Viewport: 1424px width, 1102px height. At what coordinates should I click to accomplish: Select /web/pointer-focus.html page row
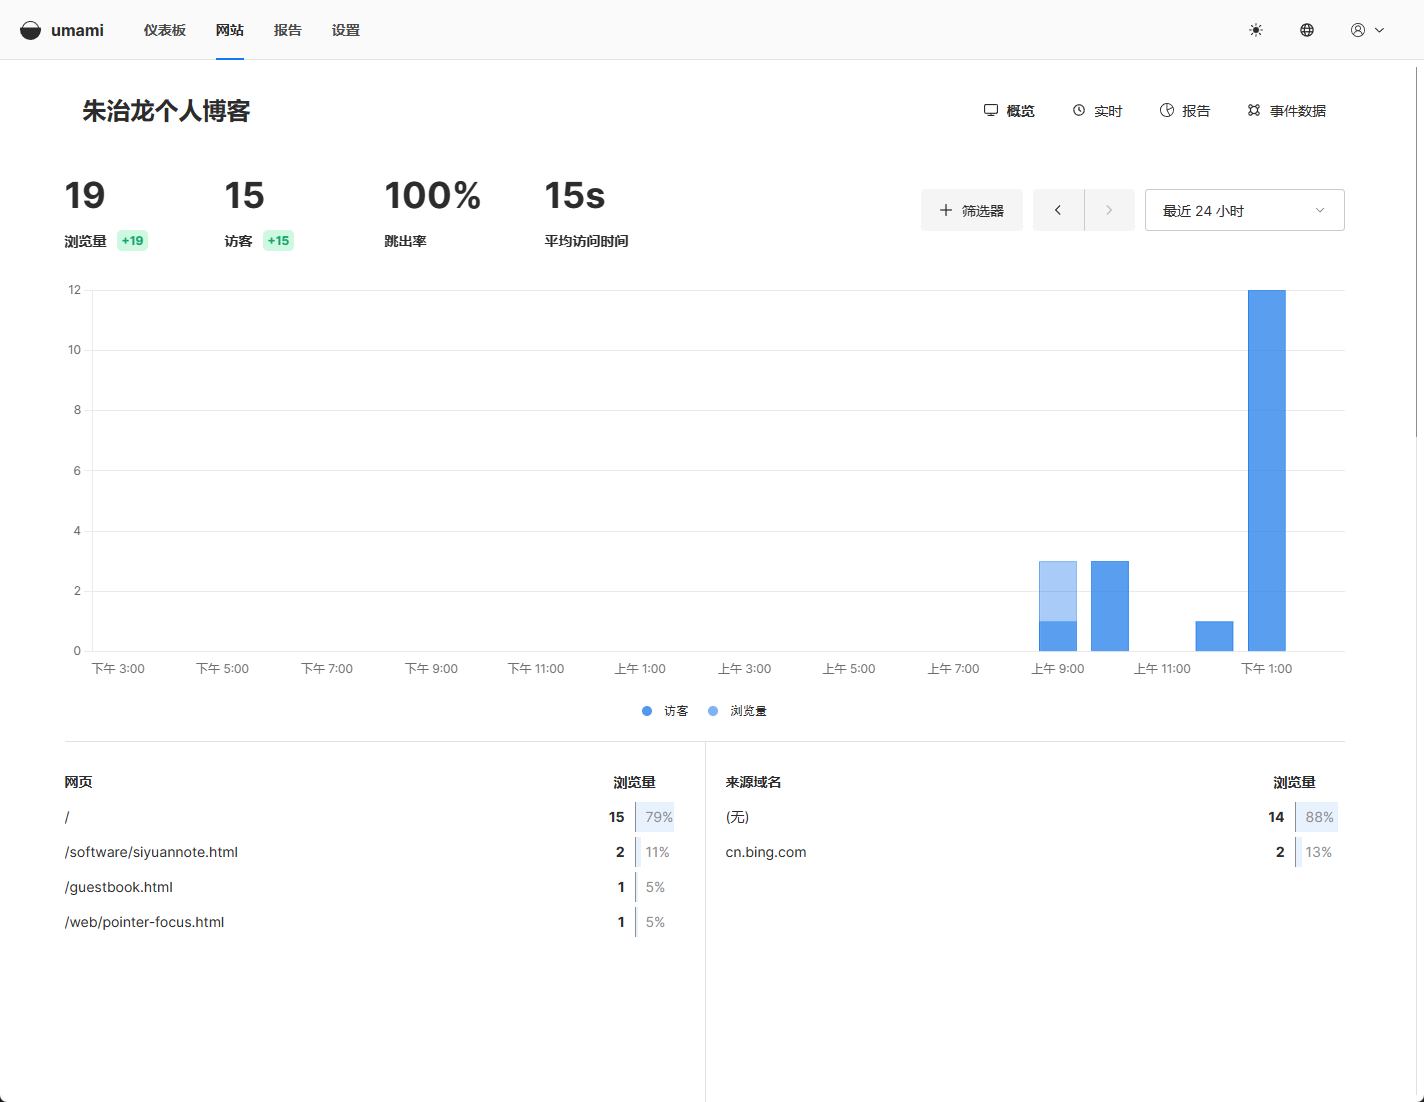[369, 922]
